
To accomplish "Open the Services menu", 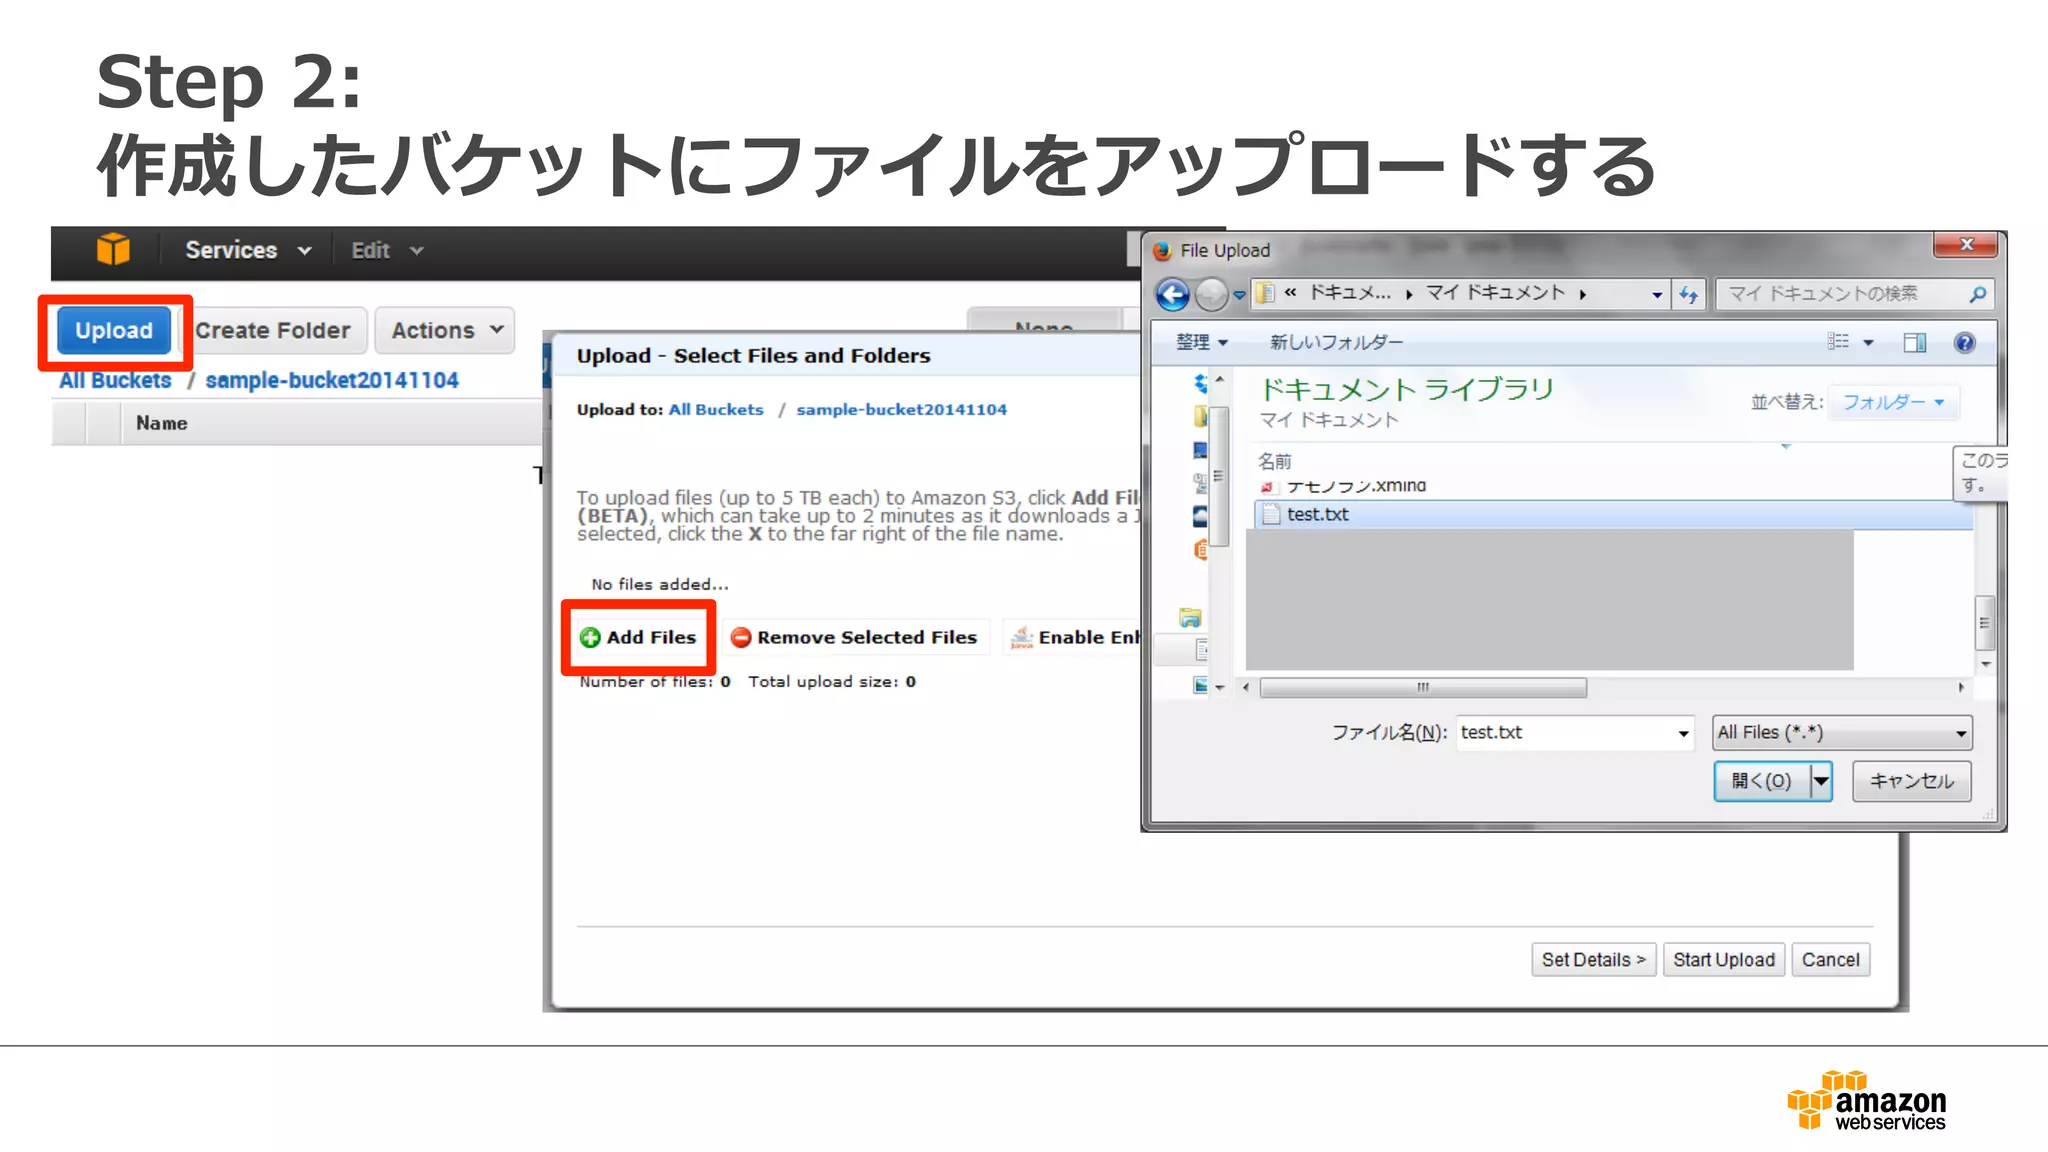I will 248,250.
